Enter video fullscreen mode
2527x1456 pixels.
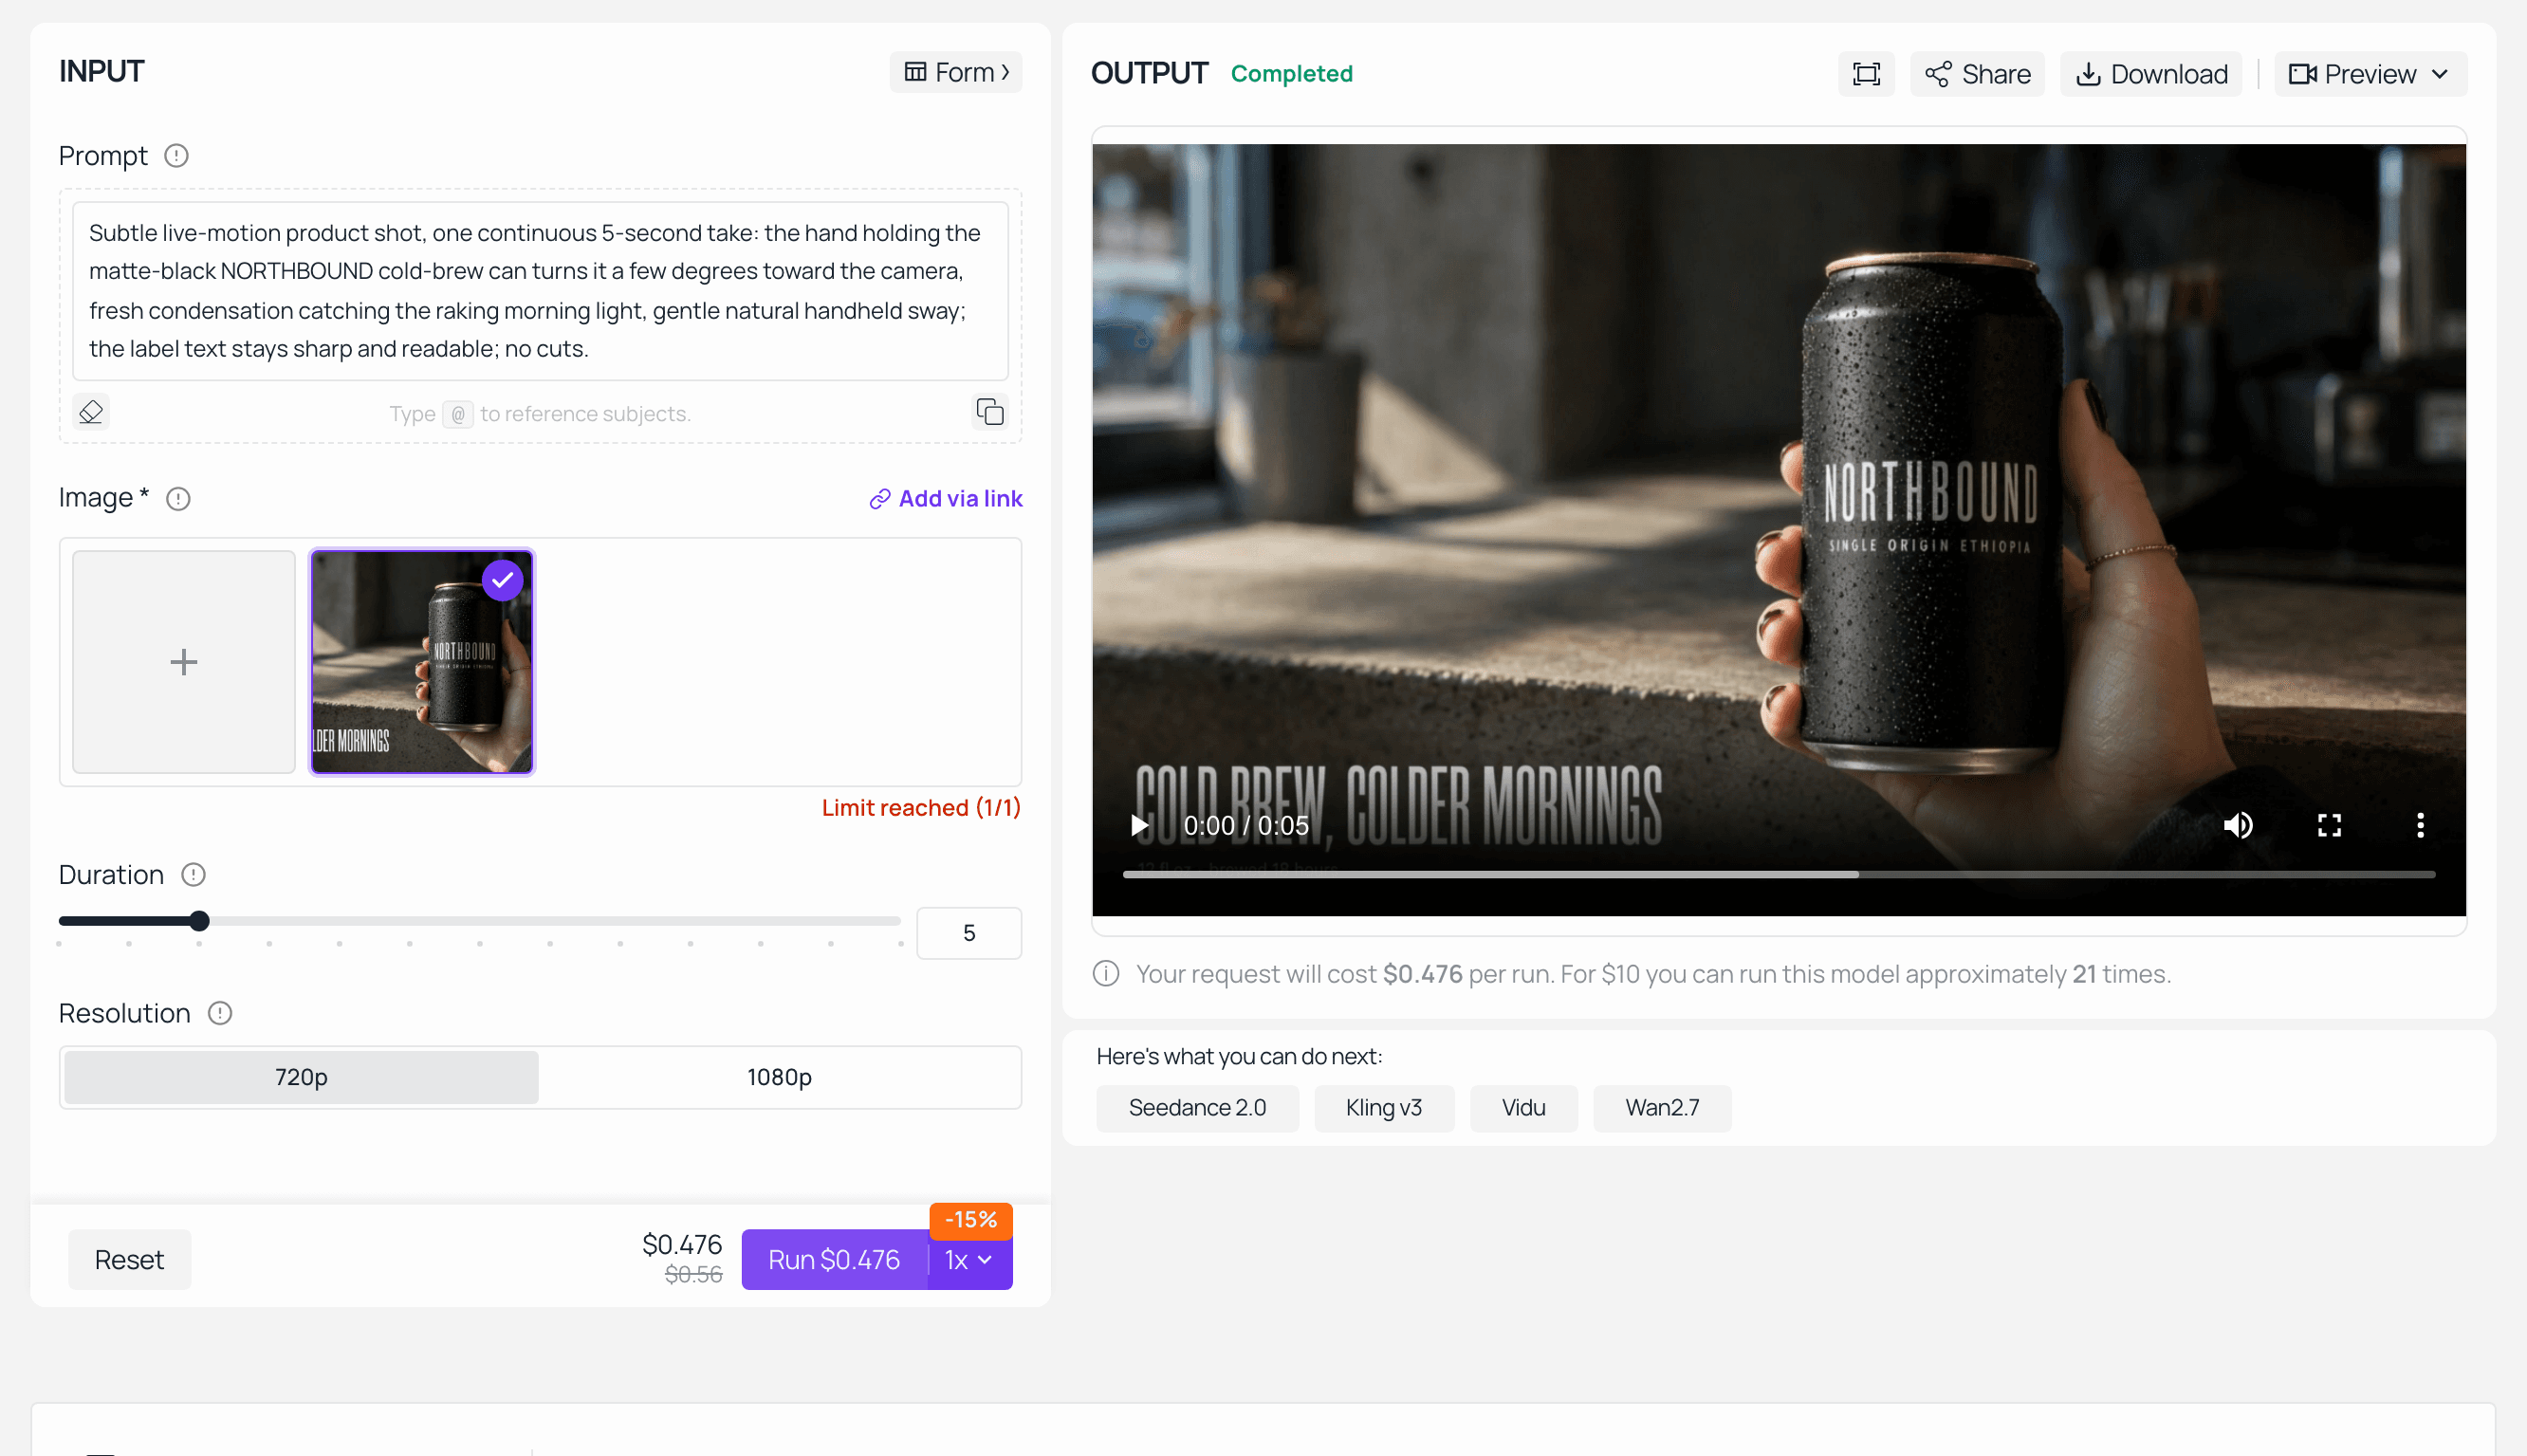[x=2329, y=825]
